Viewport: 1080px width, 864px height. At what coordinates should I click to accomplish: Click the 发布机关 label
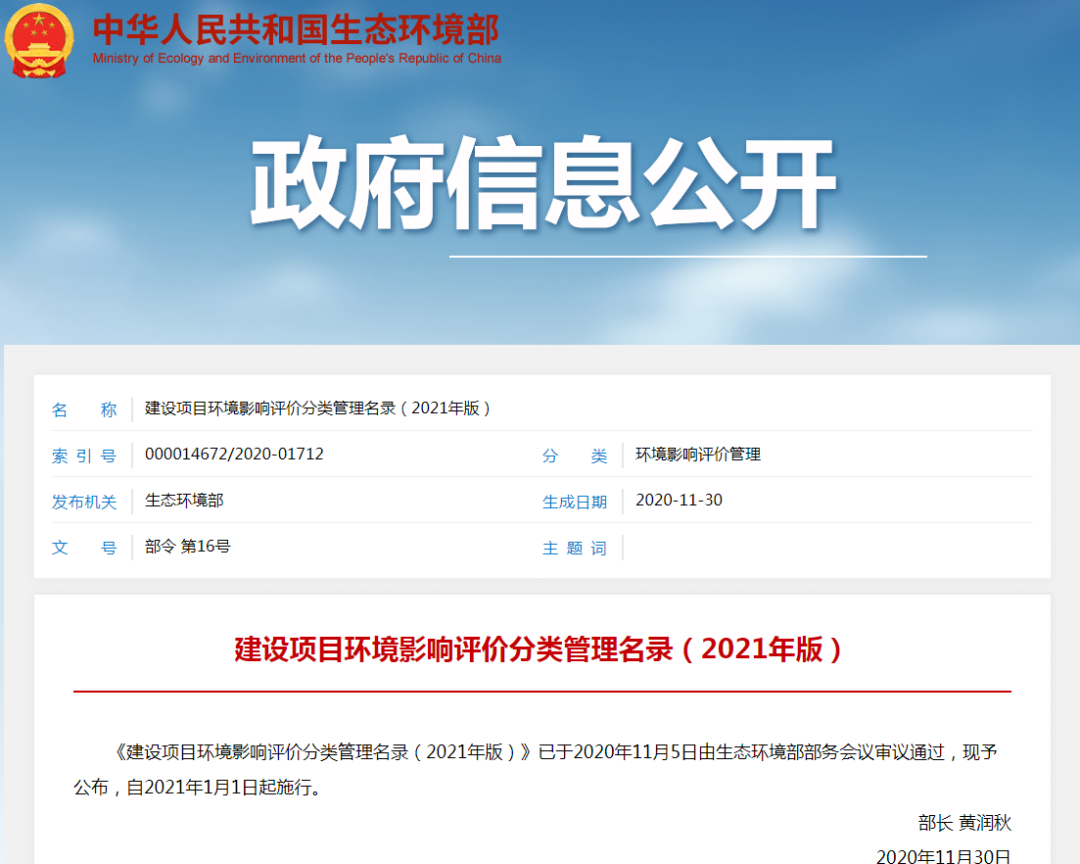(84, 502)
